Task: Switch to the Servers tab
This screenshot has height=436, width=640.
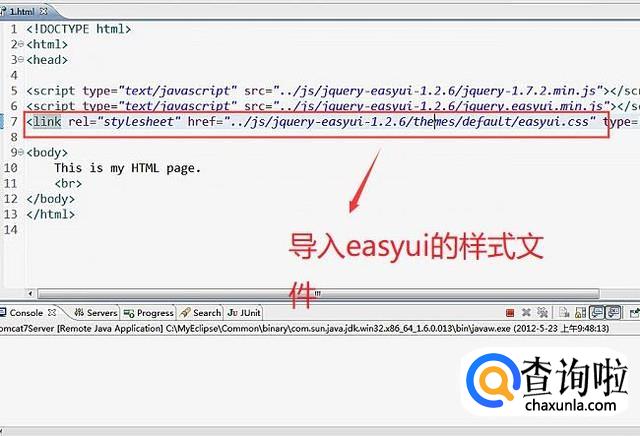Action: click(x=96, y=313)
